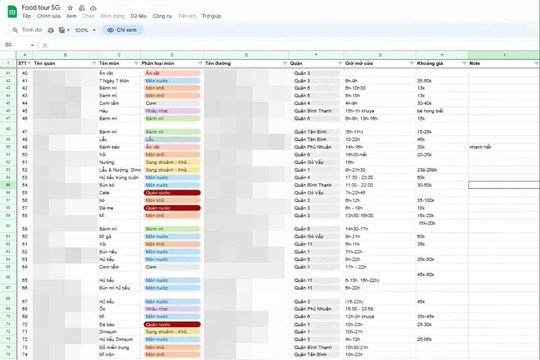Click the Trình đơn search field
The image size is (540, 360).
coord(32,30)
